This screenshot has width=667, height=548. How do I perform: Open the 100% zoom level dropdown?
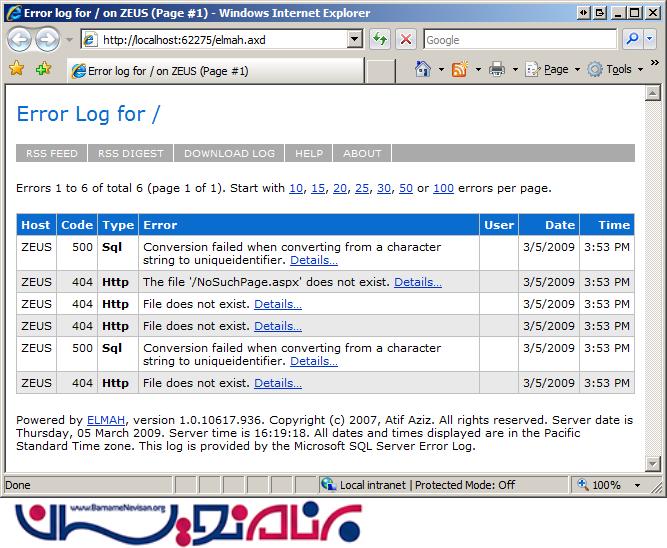click(612, 484)
